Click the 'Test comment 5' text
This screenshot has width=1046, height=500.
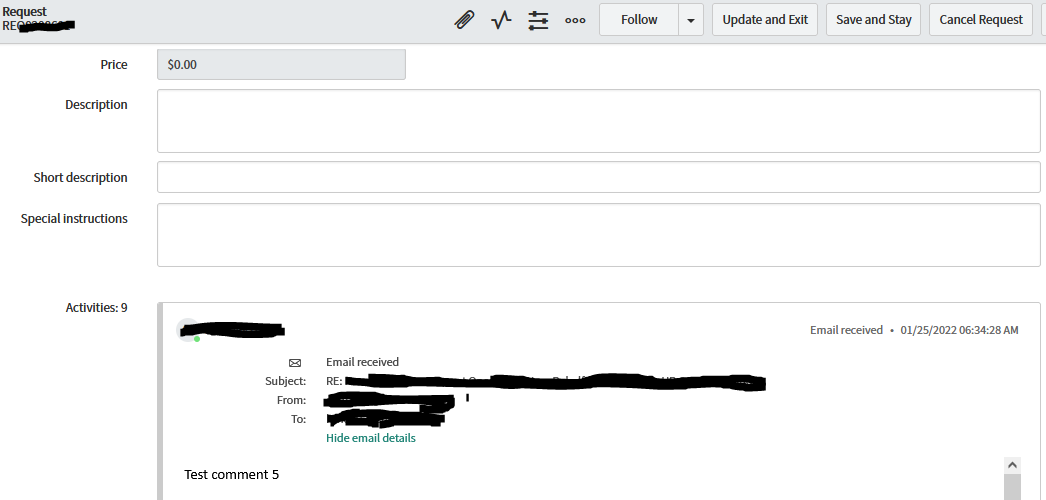[x=231, y=475]
